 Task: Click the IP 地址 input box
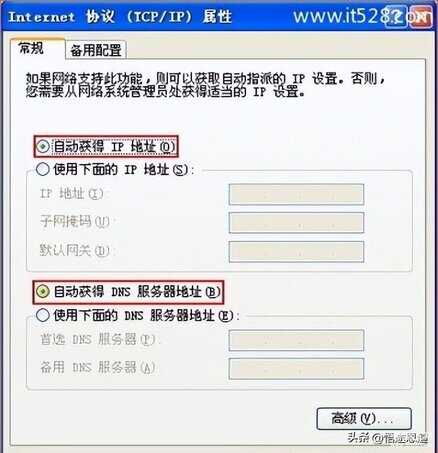point(296,194)
